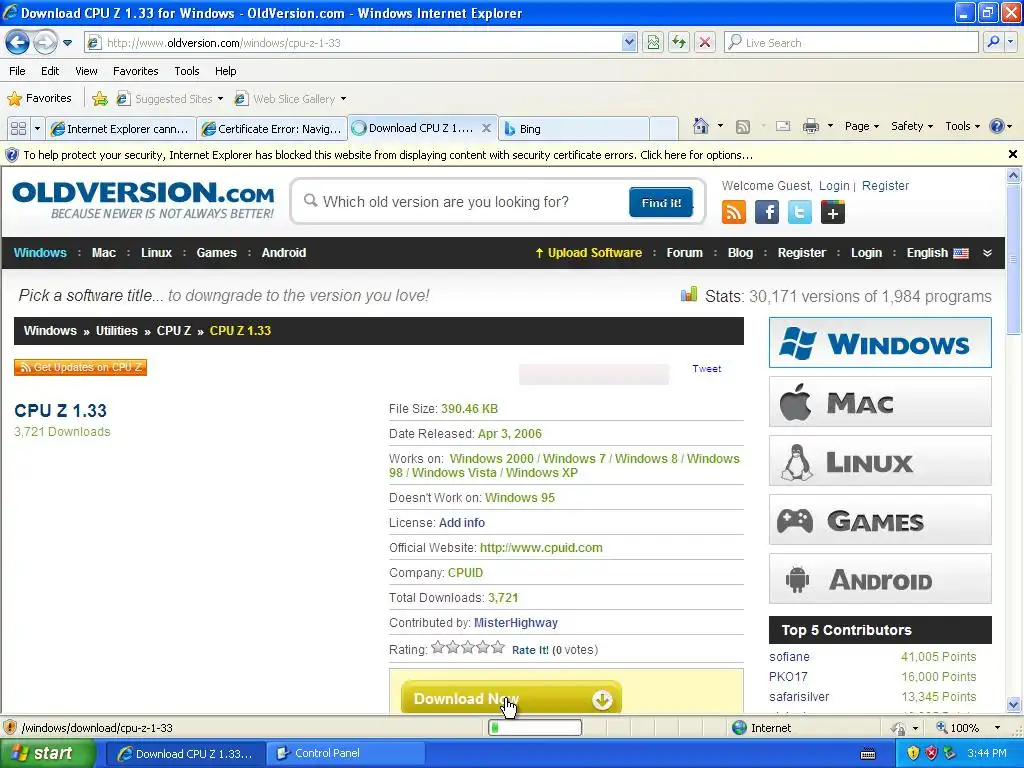Expand the double chevron in nav bar

point(987,253)
